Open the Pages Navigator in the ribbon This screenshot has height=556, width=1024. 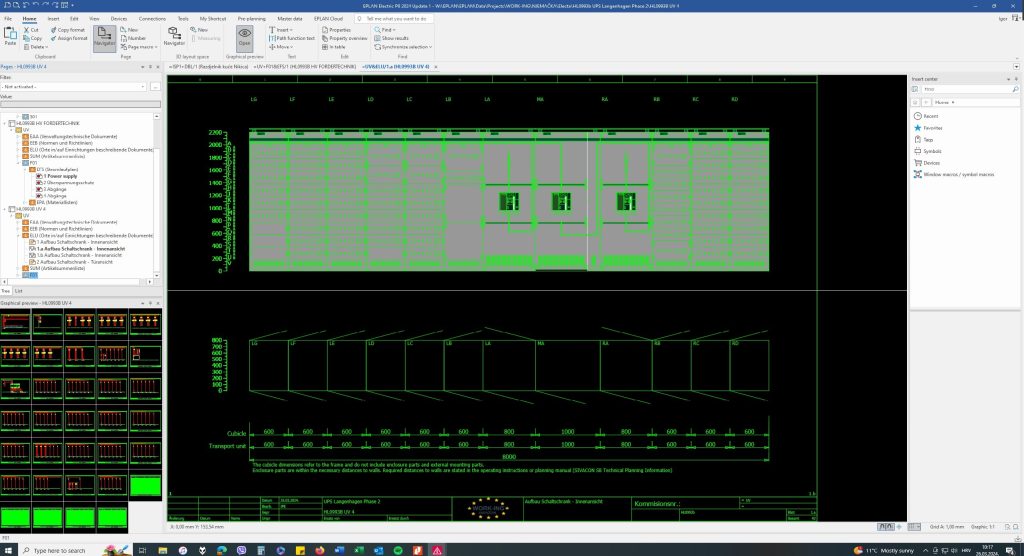[104, 38]
